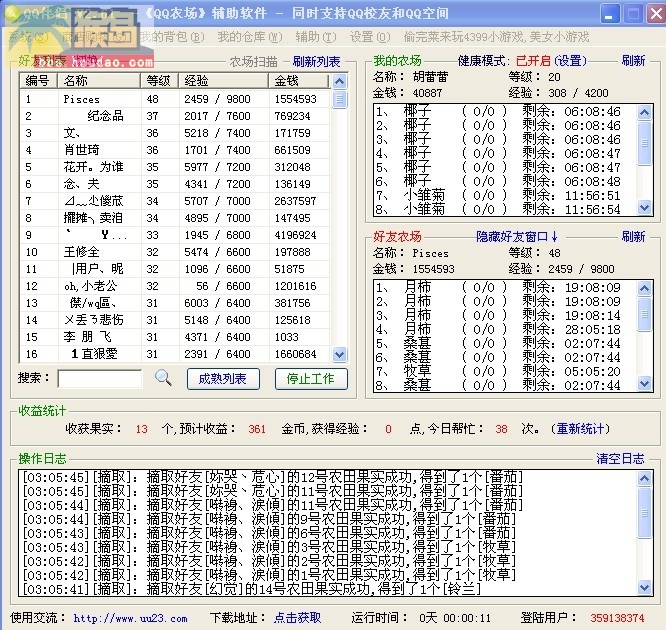Open the 4399小游戏 promotional menu link
666x630 pixels.
pos(497,37)
